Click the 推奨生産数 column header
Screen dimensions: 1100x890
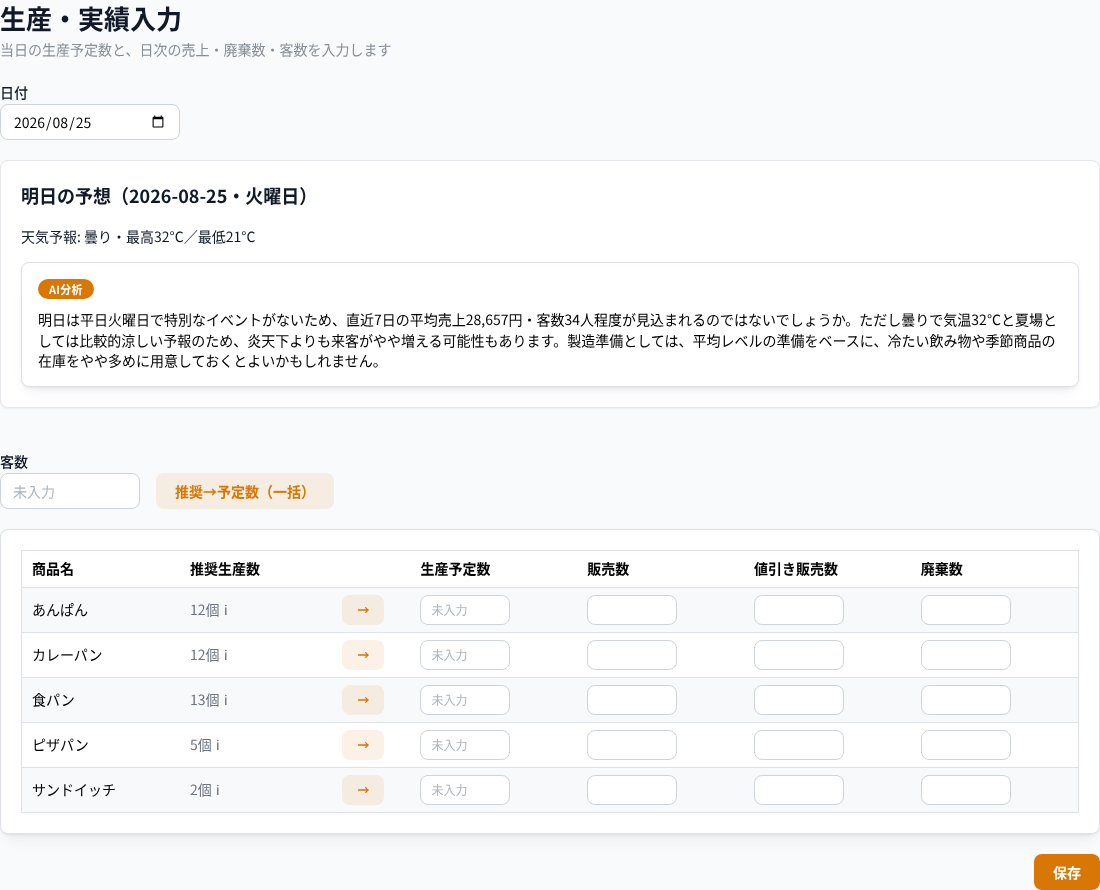(224, 569)
